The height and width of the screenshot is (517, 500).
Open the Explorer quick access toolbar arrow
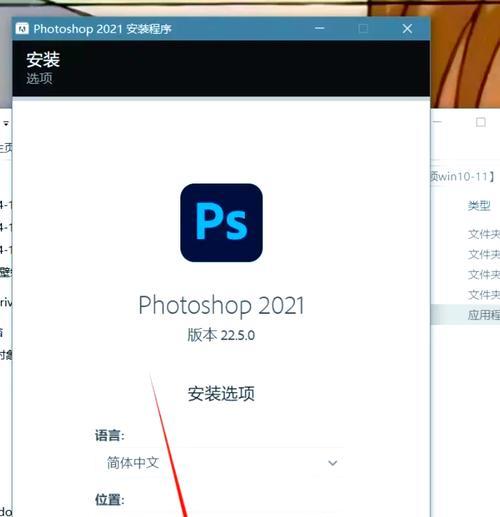(x=6, y=124)
